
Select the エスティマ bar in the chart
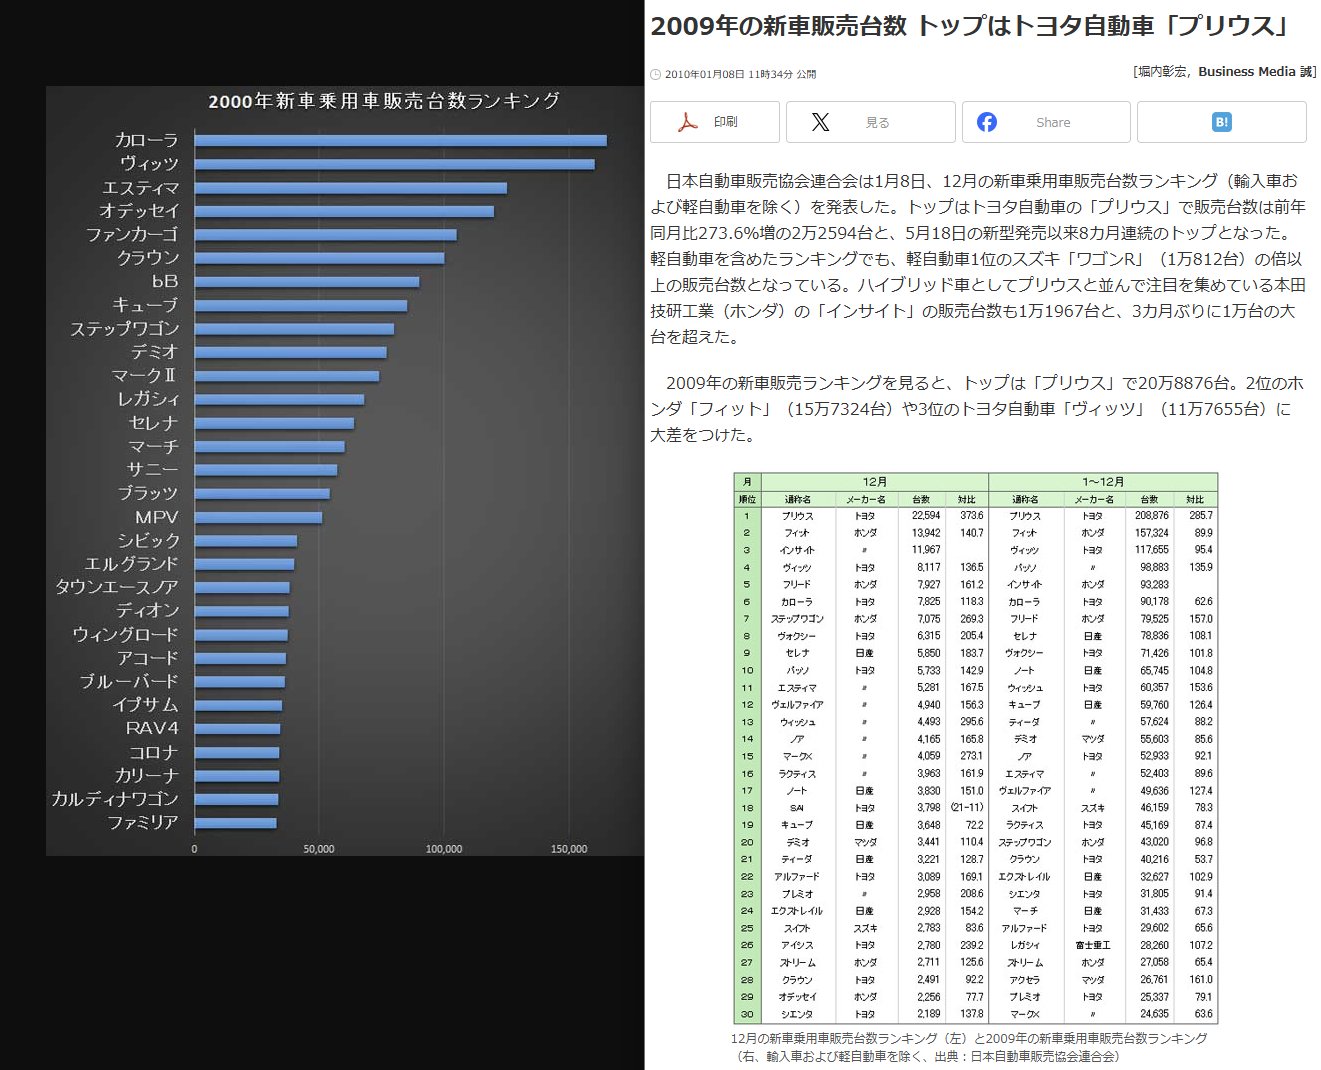[350, 188]
